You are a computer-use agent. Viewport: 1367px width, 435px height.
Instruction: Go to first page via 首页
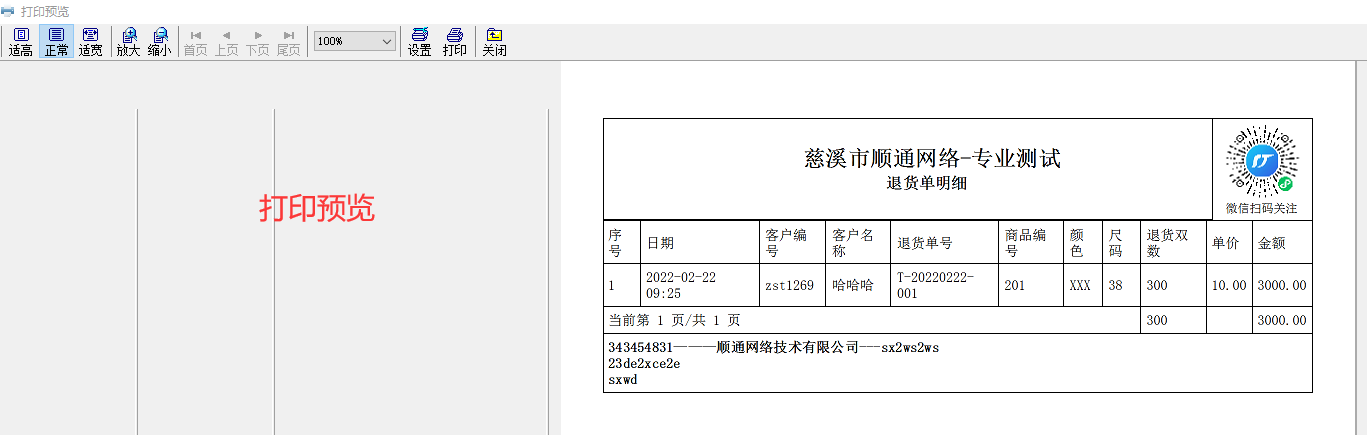coord(195,41)
